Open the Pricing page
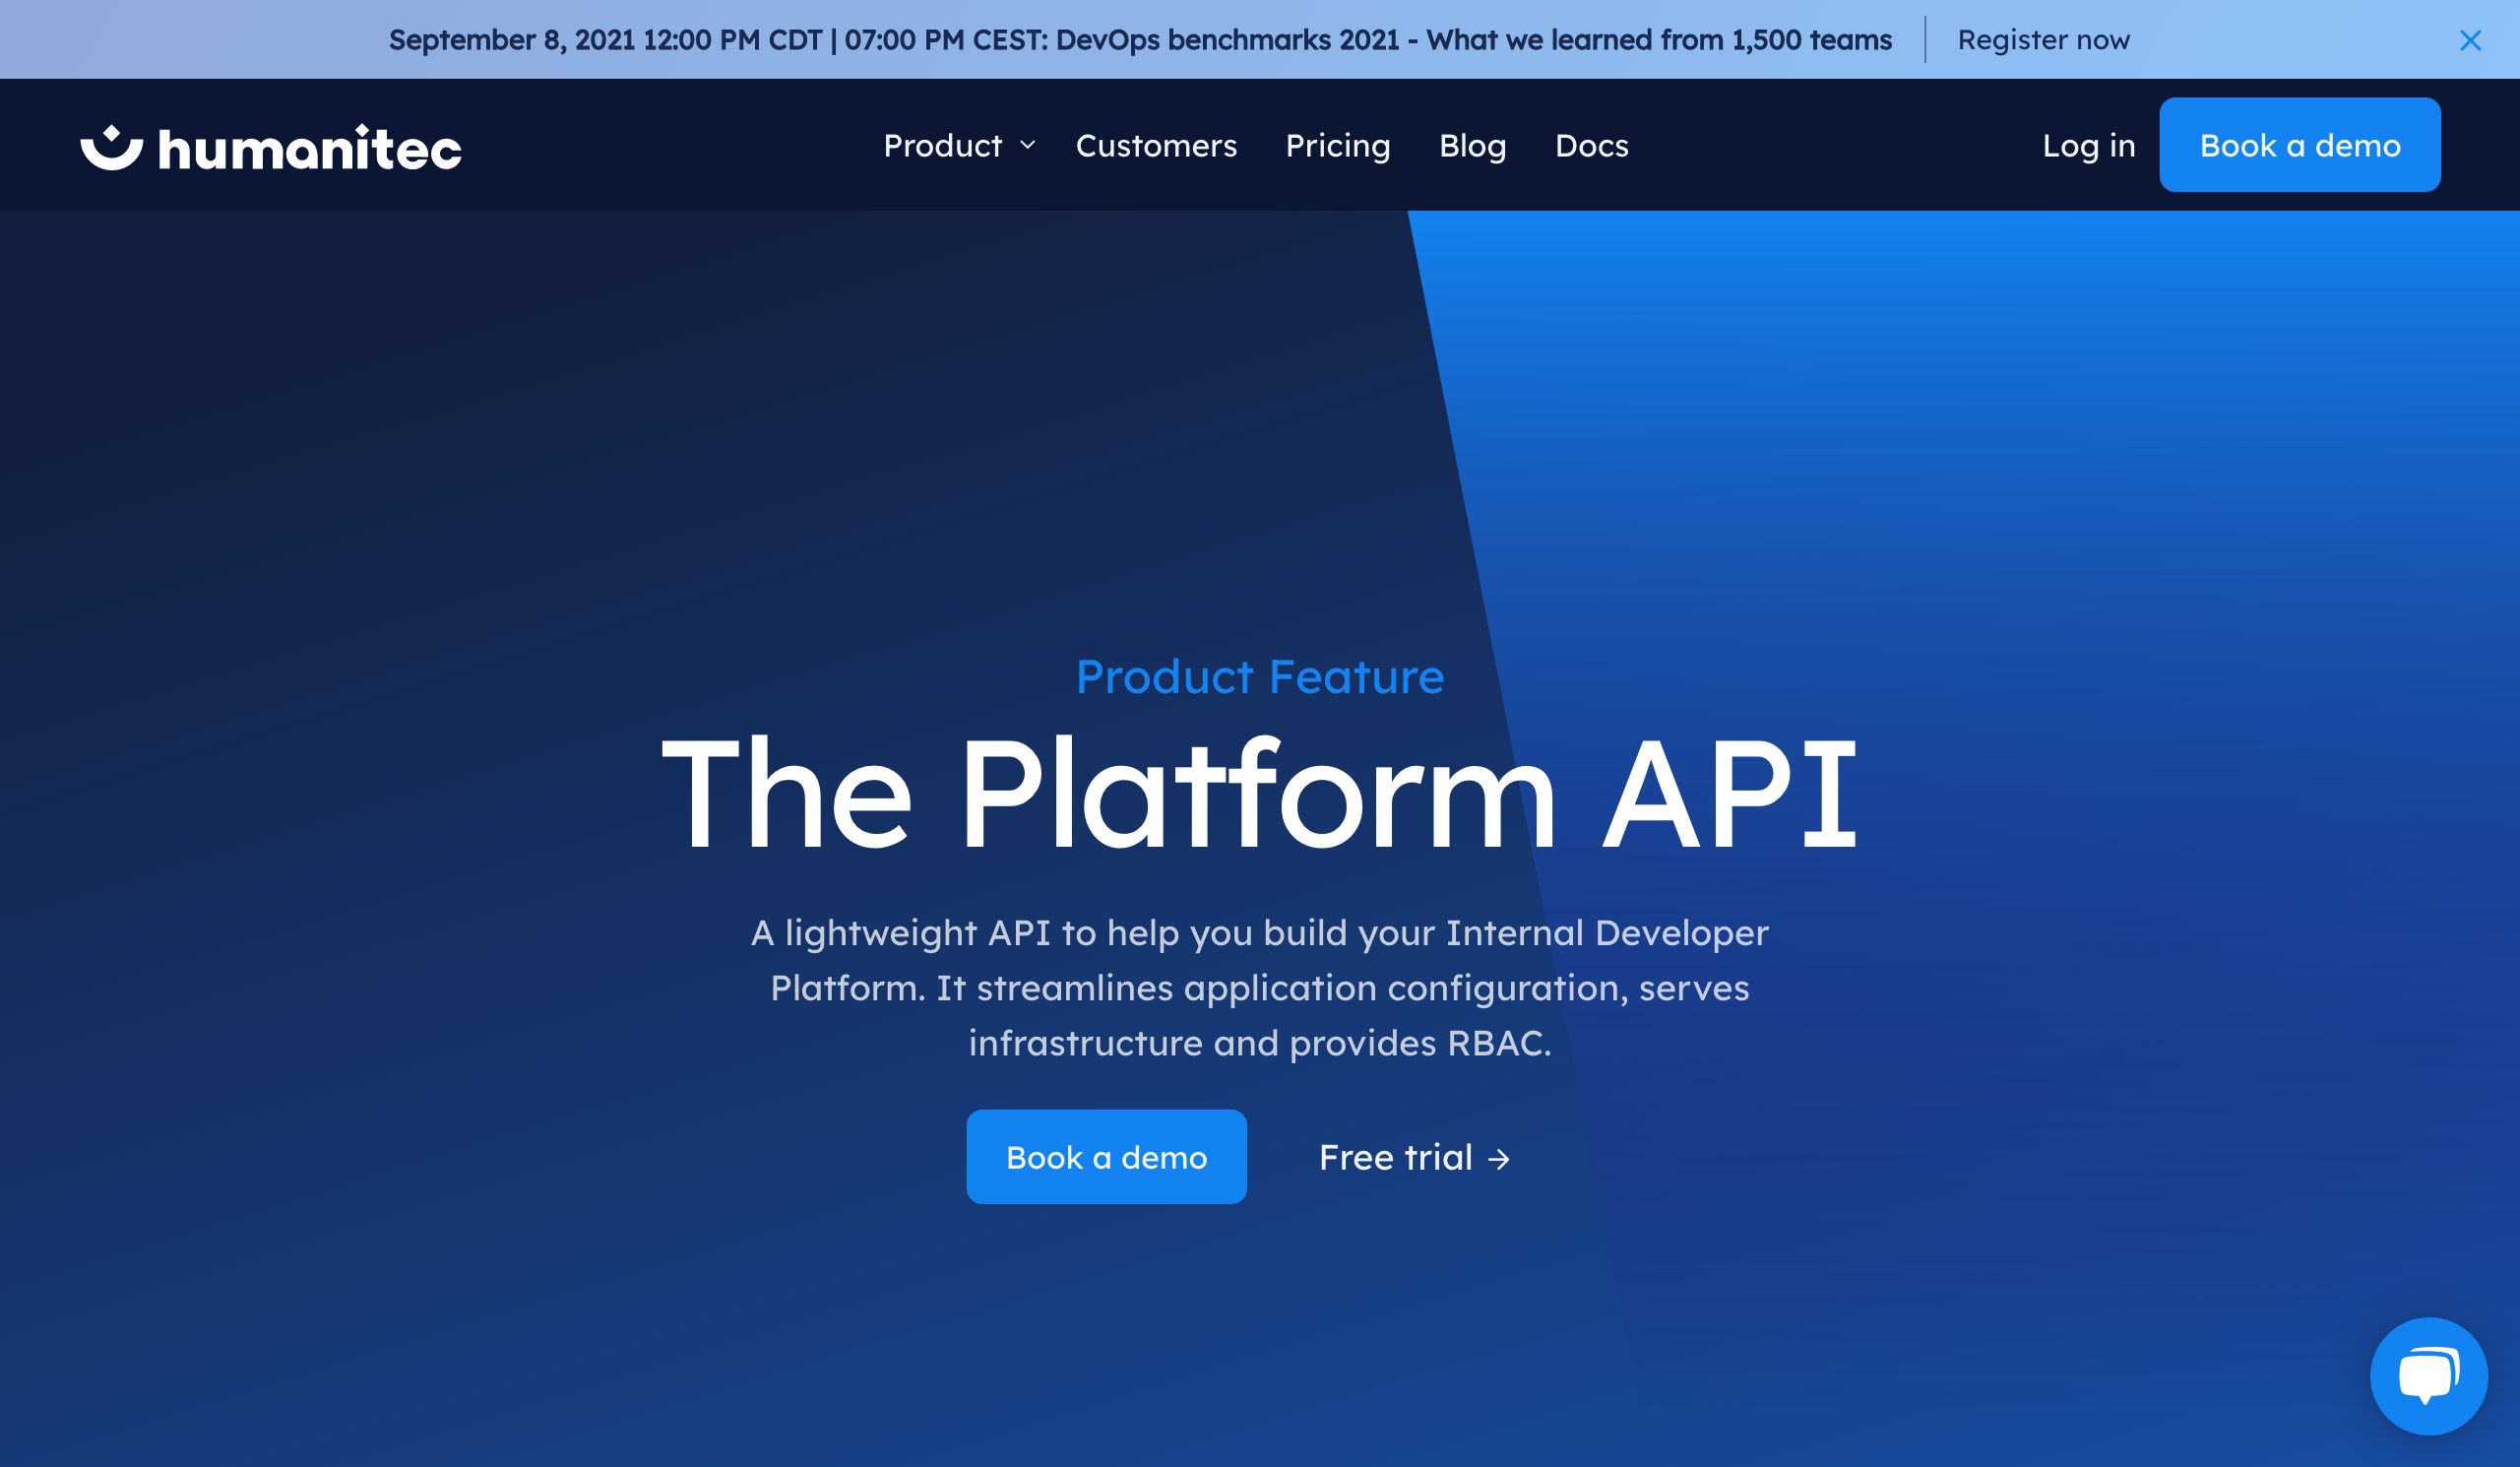 point(1338,146)
